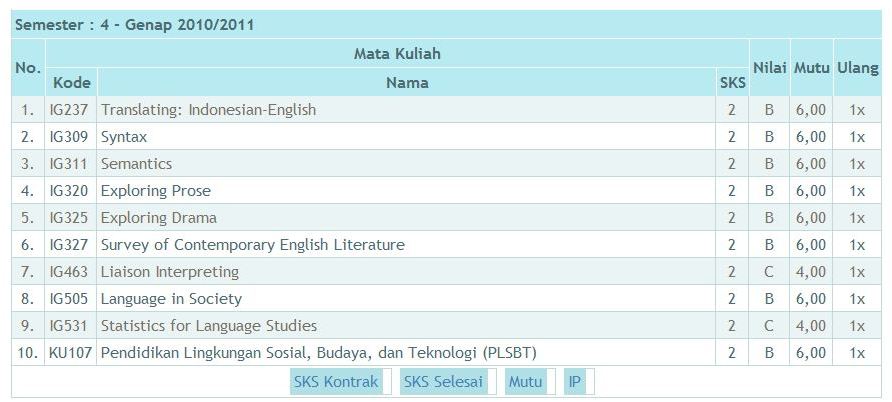The height and width of the screenshot is (402, 892).
Task: Select the SKS Kontrak label below table
Action: (x=336, y=381)
